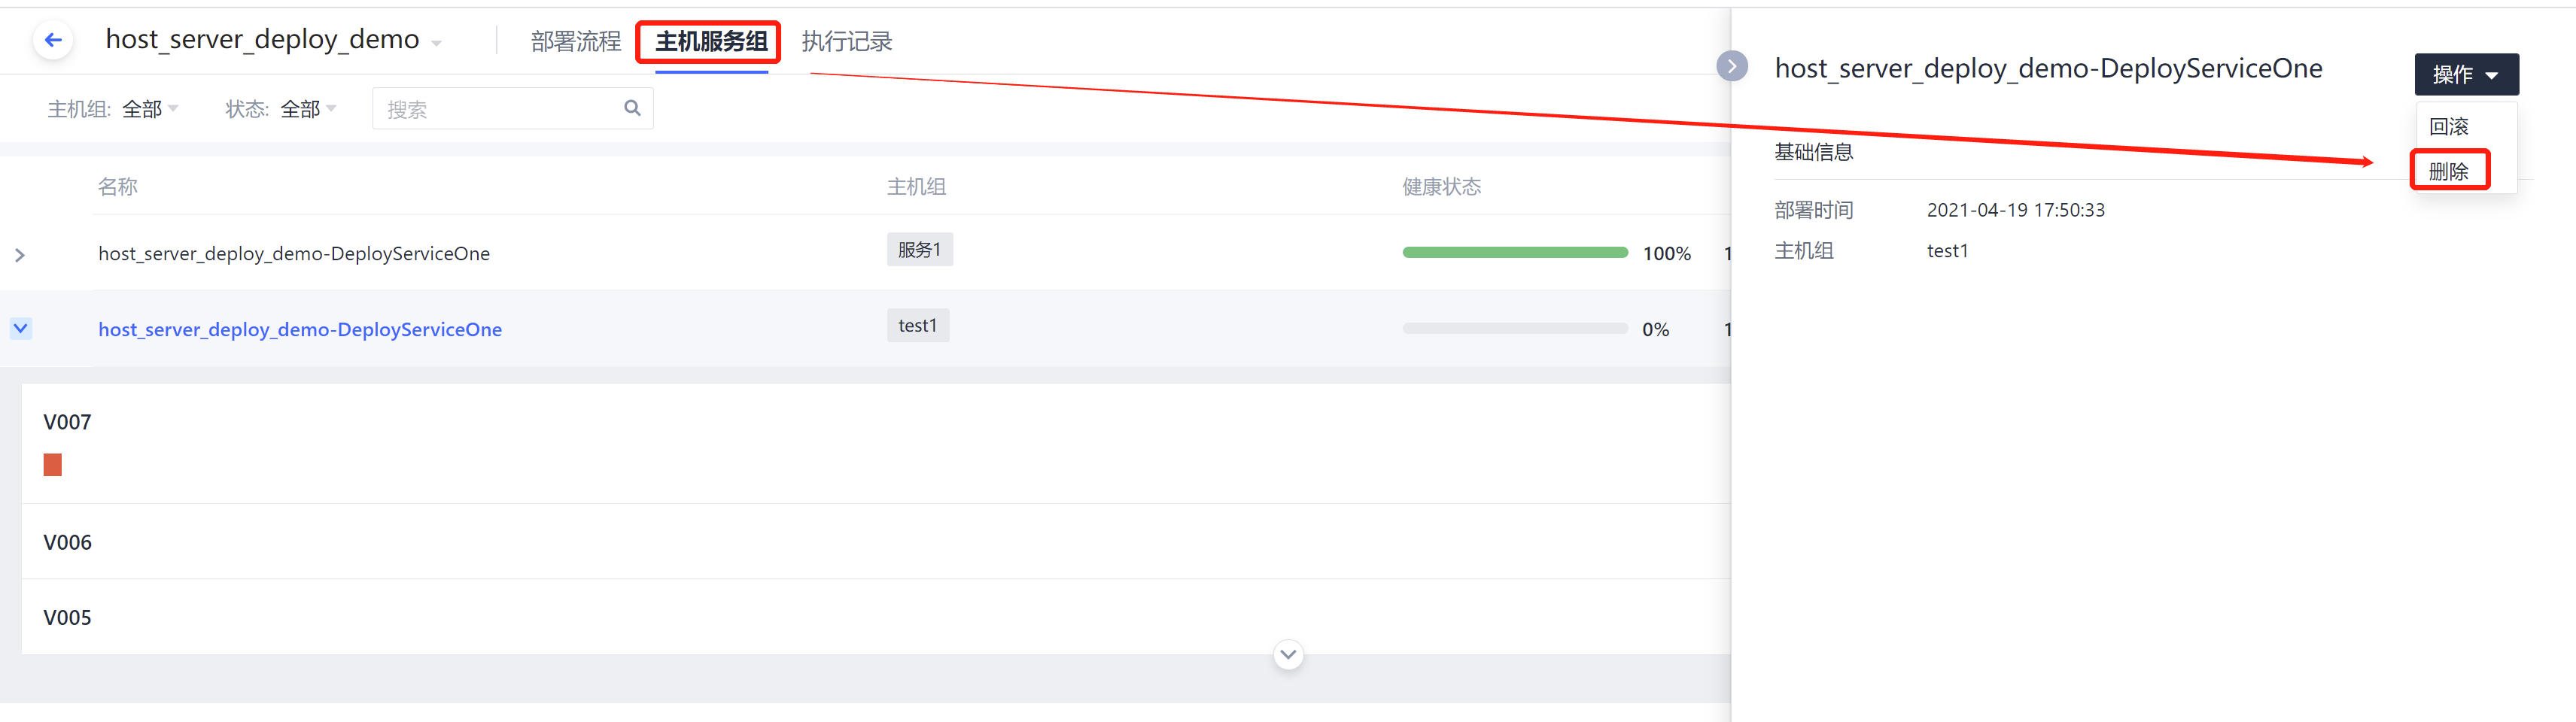Click the red V007 status square
The image size is (2576, 722).
pyautogui.click(x=53, y=464)
